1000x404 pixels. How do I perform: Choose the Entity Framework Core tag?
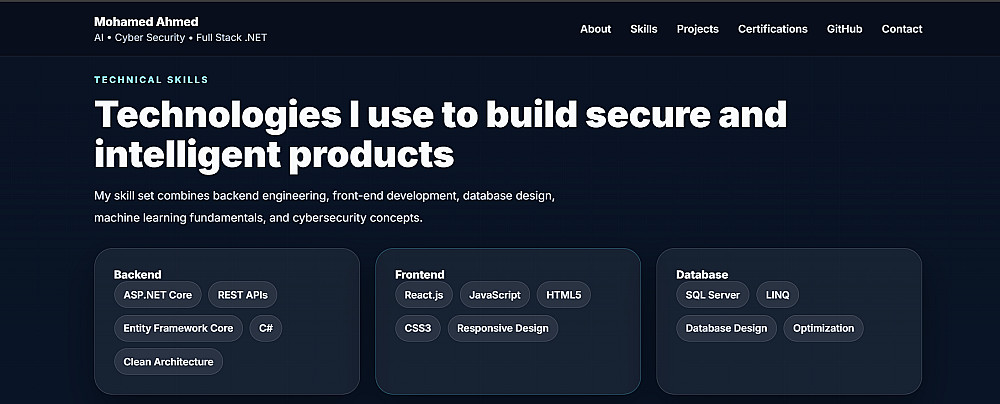[x=178, y=328]
